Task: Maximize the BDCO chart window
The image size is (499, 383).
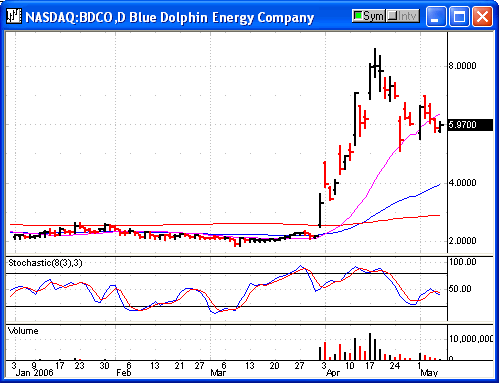Action: click(459, 16)
